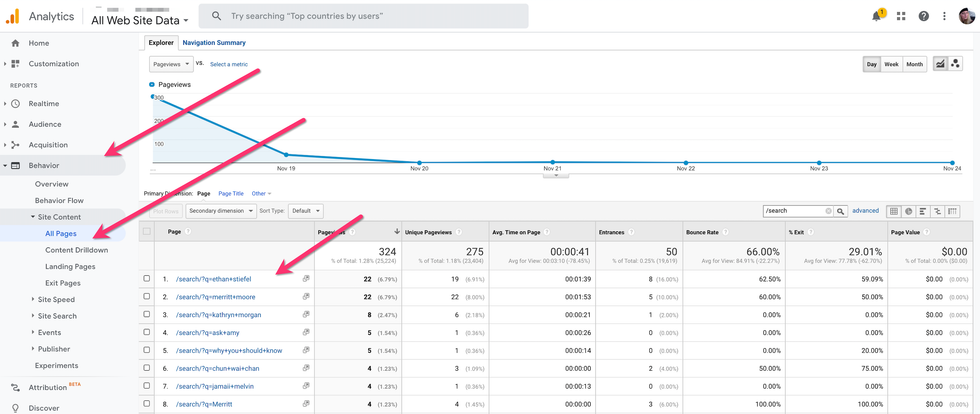Open the Sort Type Default dropdown
Image resolution: width=980 pixels, height=414 pixels.
(304, 211)
